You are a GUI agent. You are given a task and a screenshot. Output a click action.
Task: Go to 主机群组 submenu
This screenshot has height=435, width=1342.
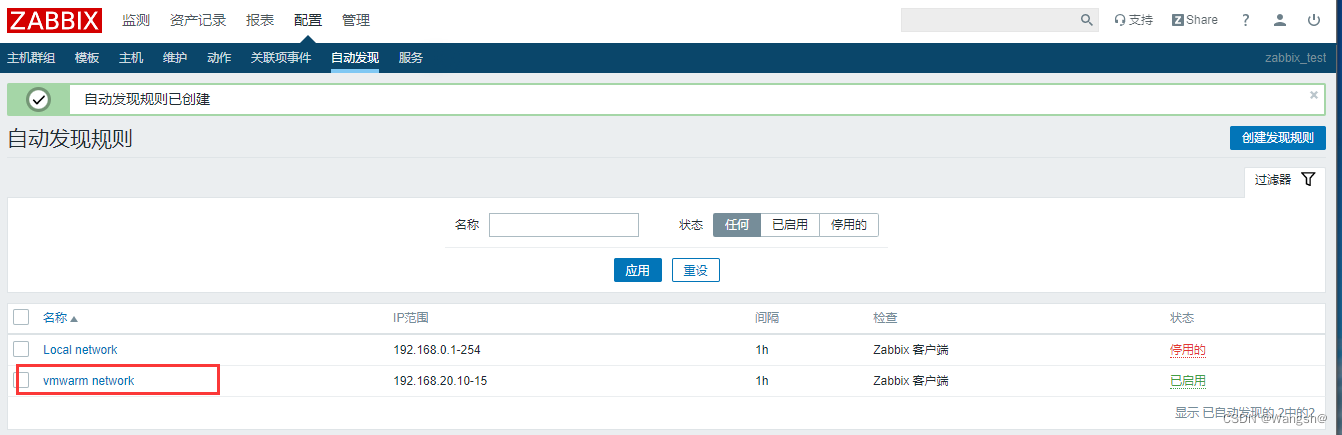pos(31,58)
